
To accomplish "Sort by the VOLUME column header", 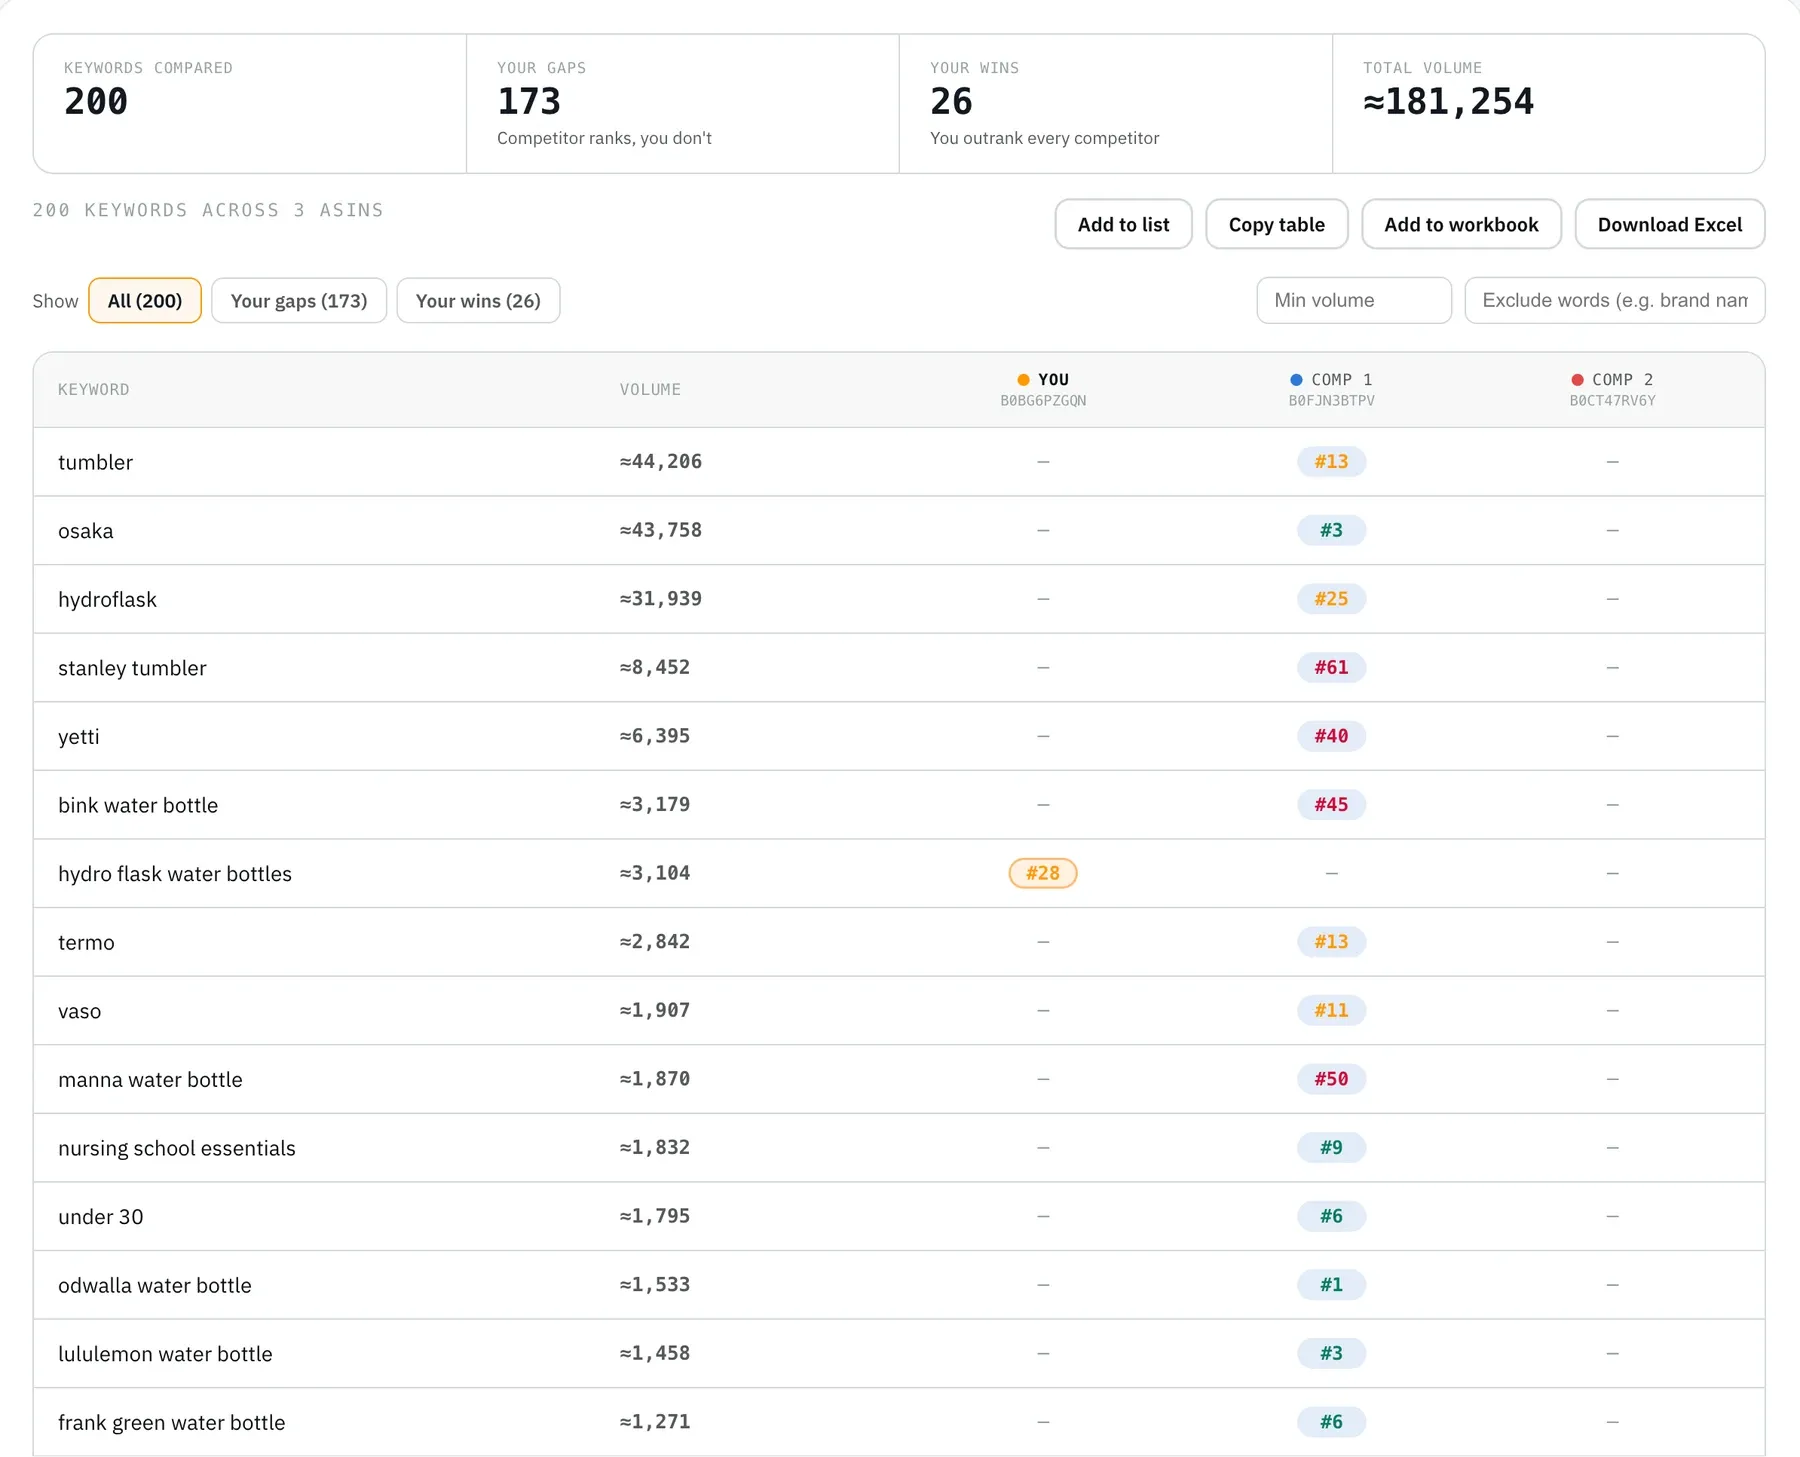I will coord(650,389).
